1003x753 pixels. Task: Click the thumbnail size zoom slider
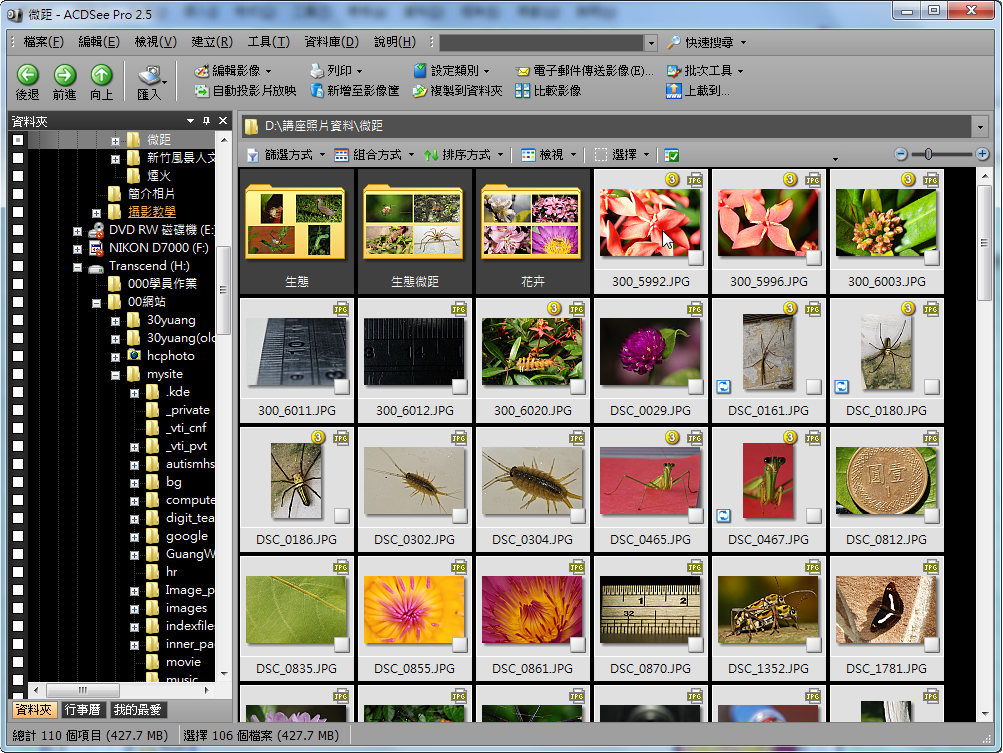(x=929, y=154)
